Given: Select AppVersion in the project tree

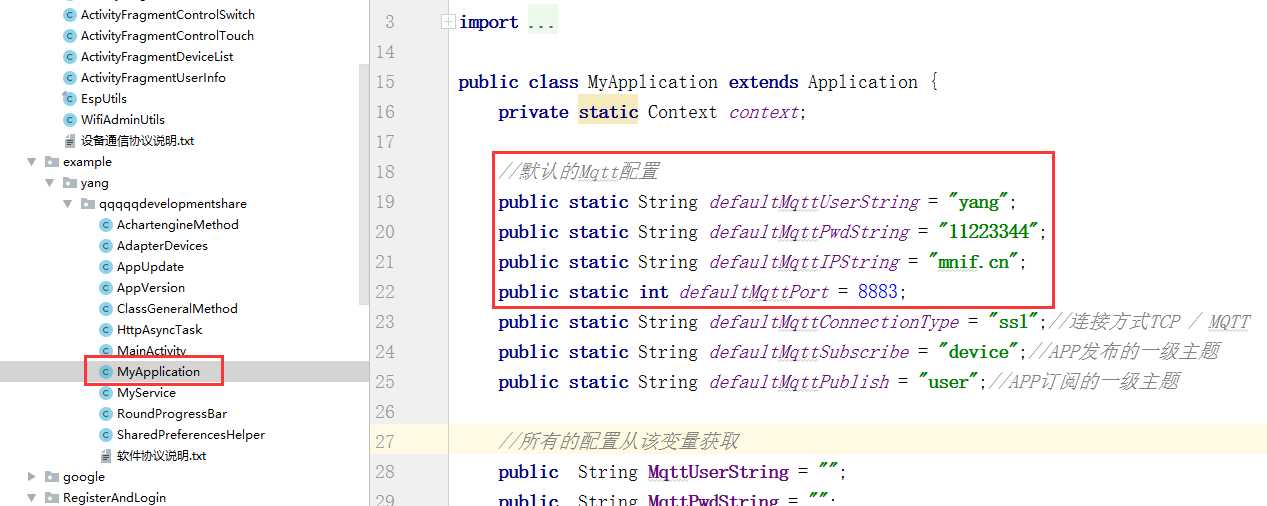Looking at the screenshot, I should pyautogui.click(x=151, y=288).
